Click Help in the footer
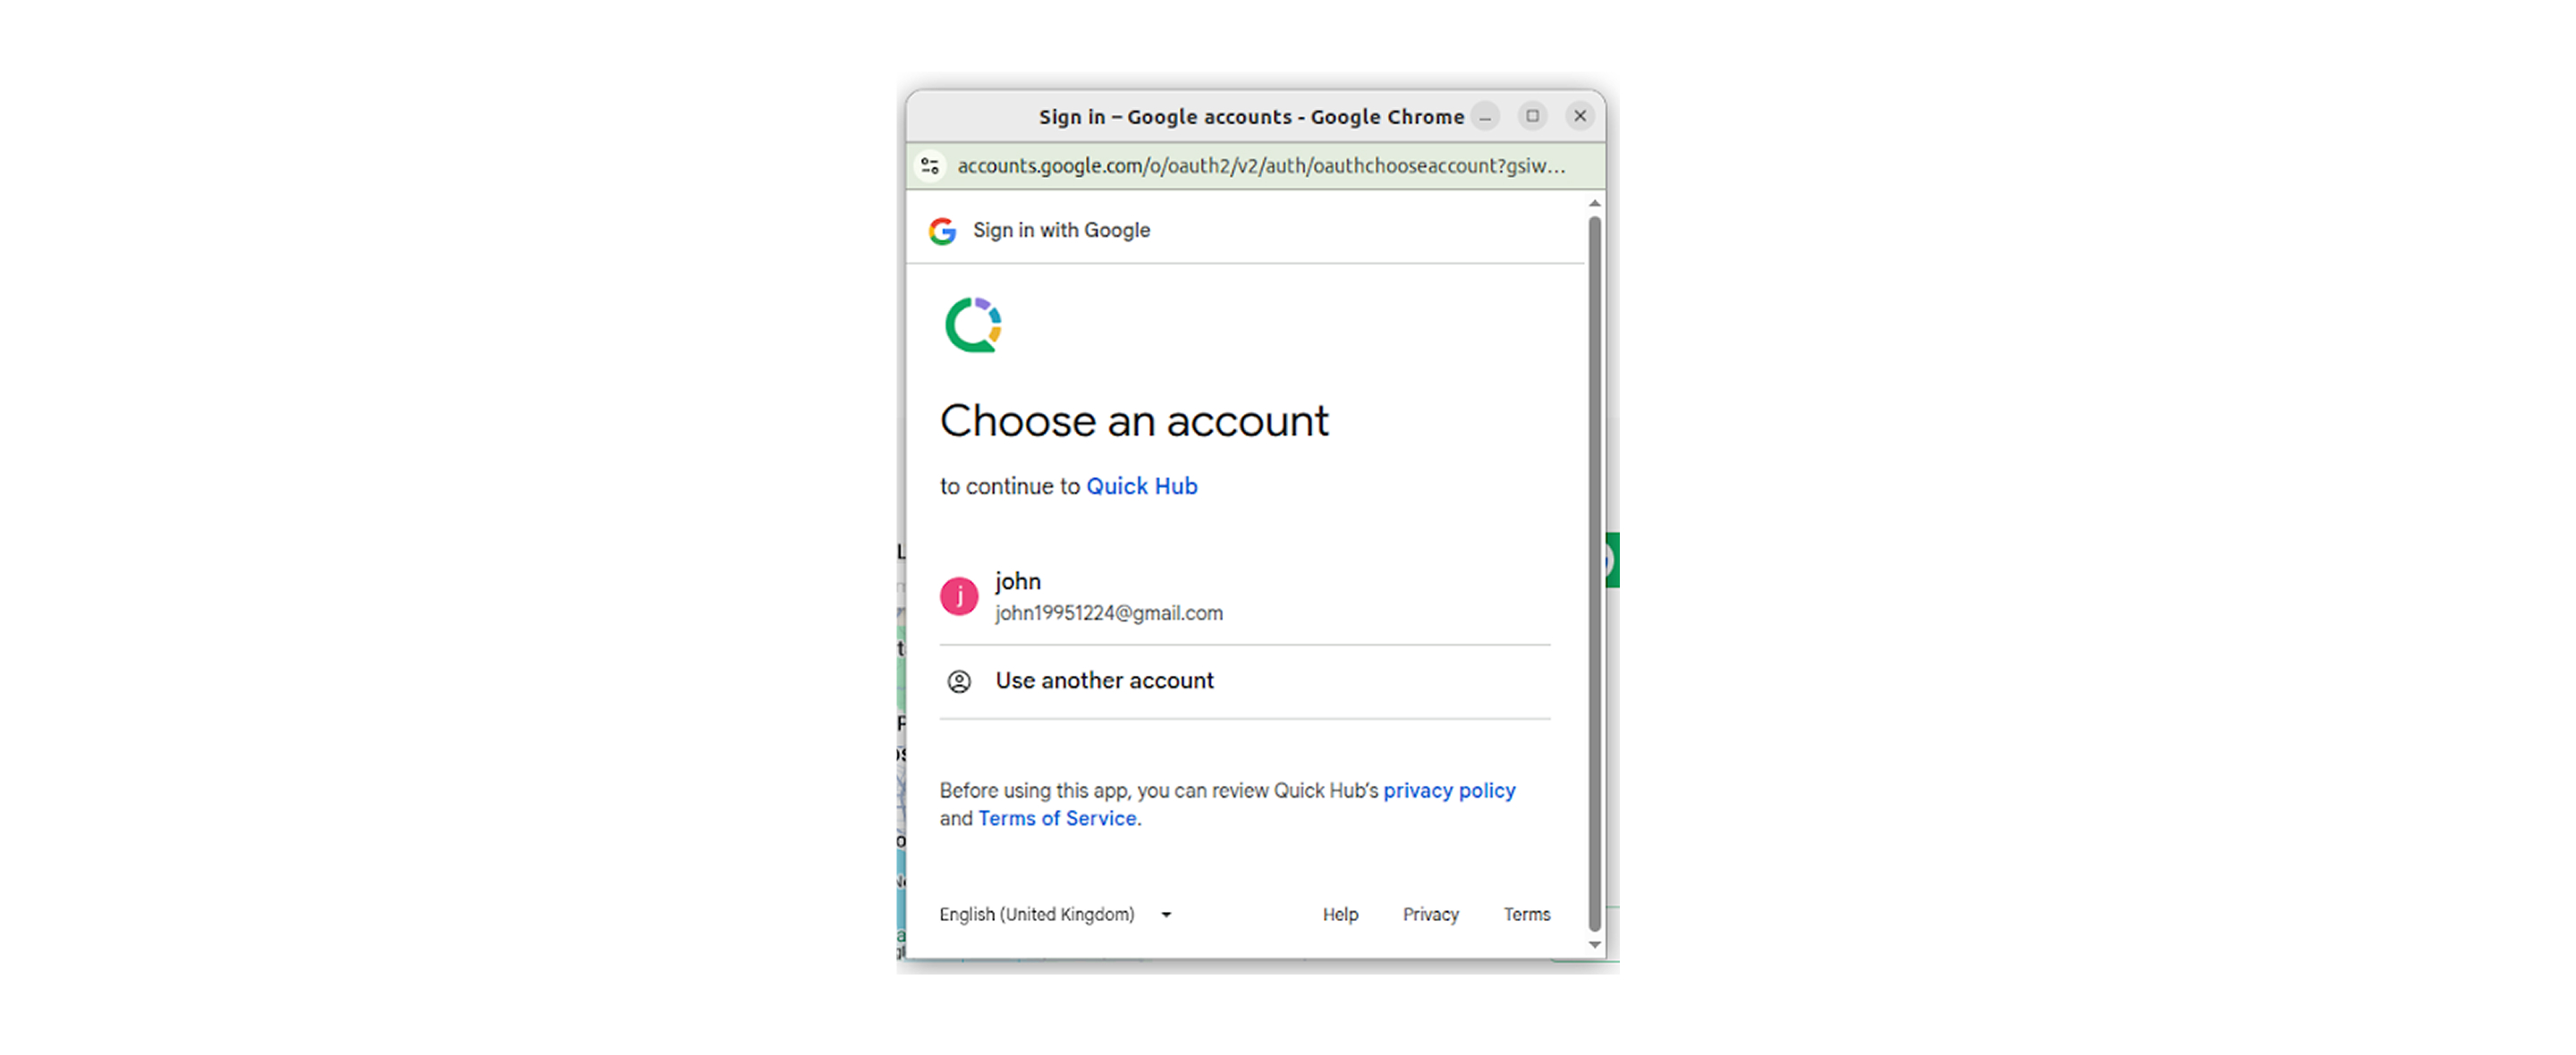2576x1055 pixels. click(x=1340, y=914)
